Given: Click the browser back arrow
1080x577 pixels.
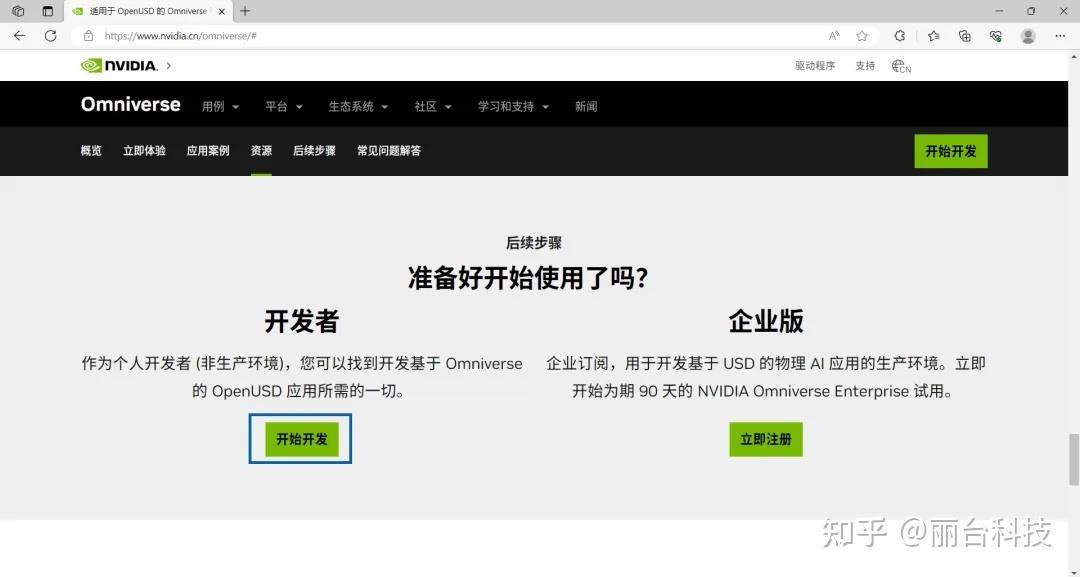Looking at the screenshot, I should (19, 35).
